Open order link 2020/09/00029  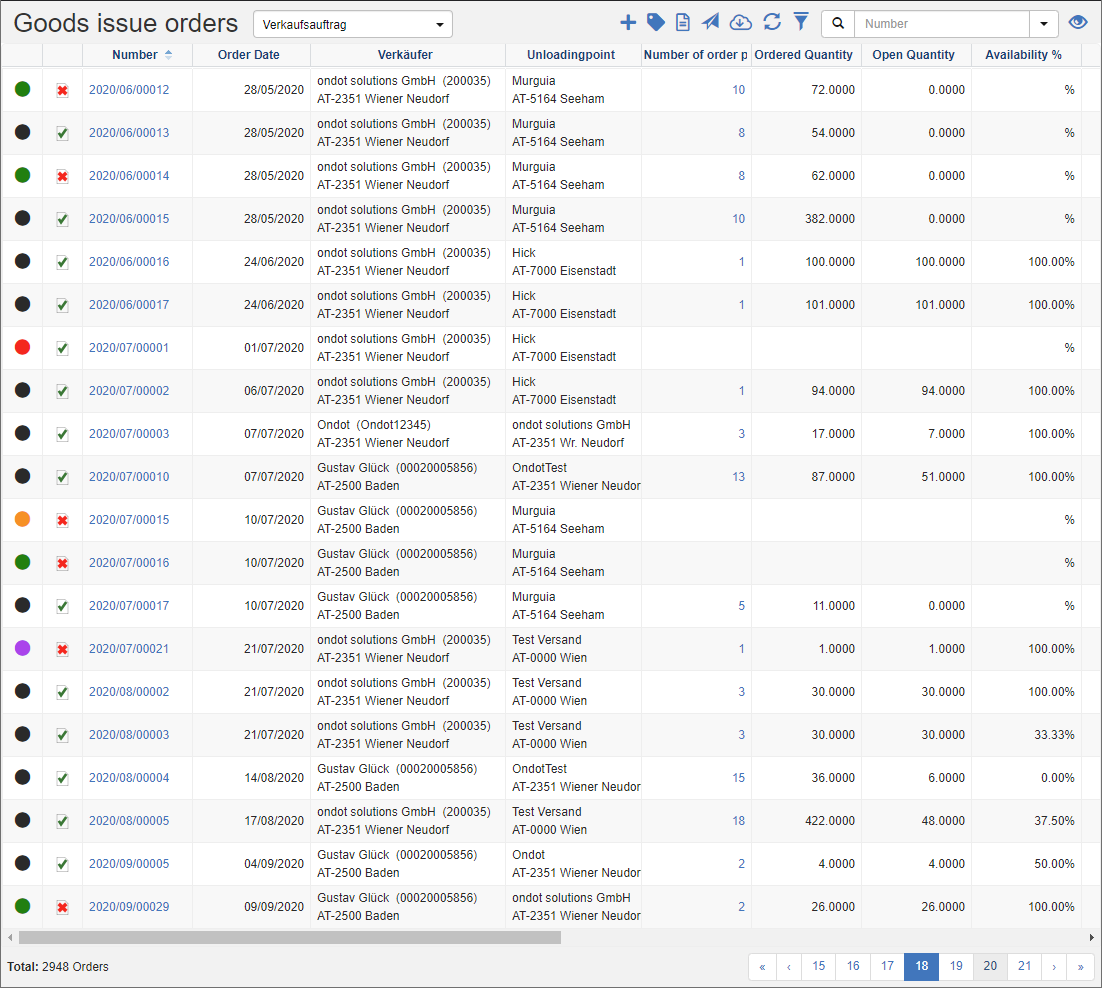129,907
